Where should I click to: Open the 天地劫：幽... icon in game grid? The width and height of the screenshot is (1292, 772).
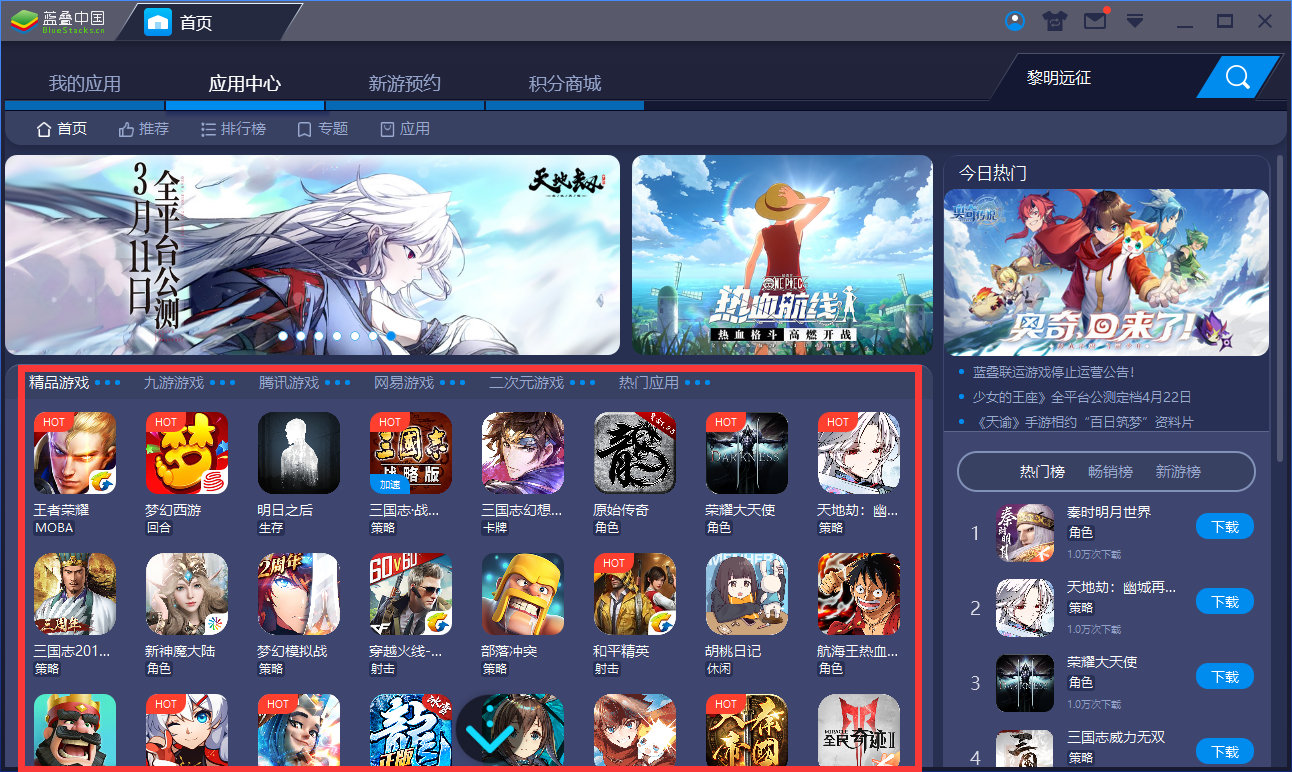click(859, 453)
